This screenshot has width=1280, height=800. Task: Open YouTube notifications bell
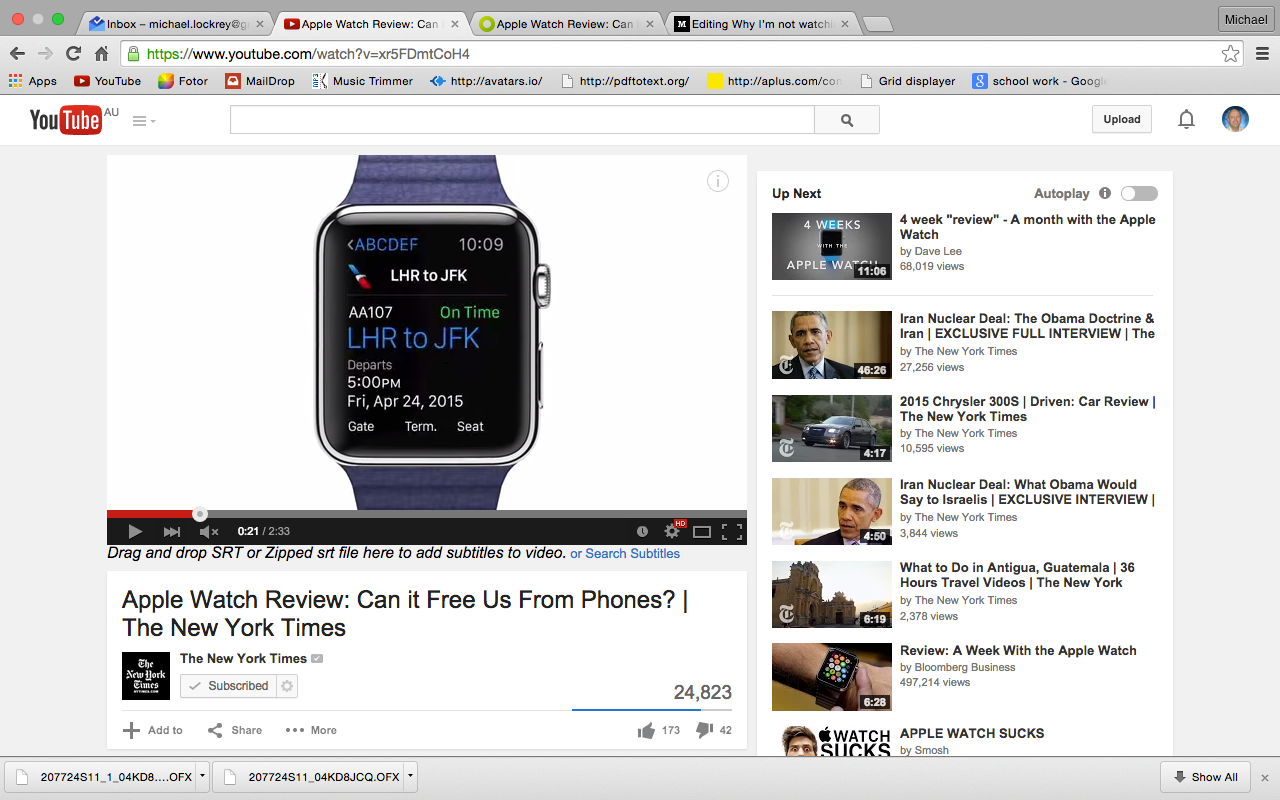point(1186,120)
